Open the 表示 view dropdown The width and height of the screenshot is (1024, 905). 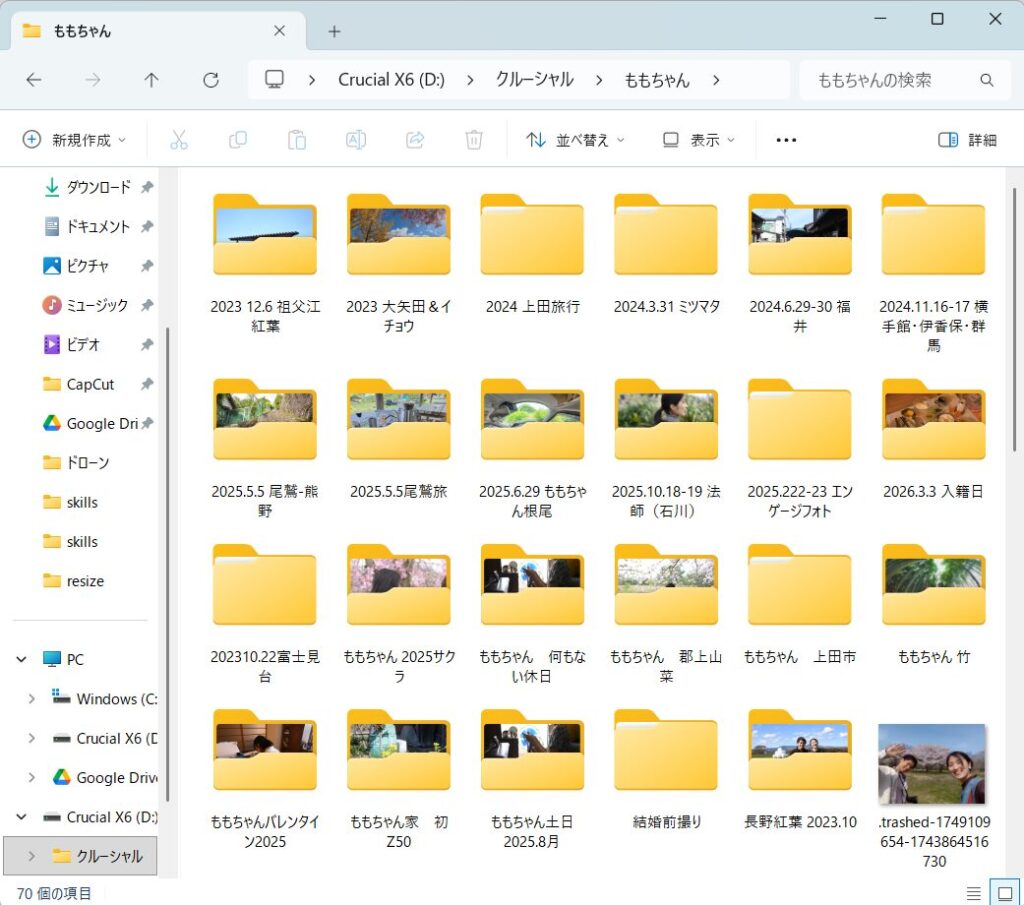pyautogui.click(x=699, y=140)
